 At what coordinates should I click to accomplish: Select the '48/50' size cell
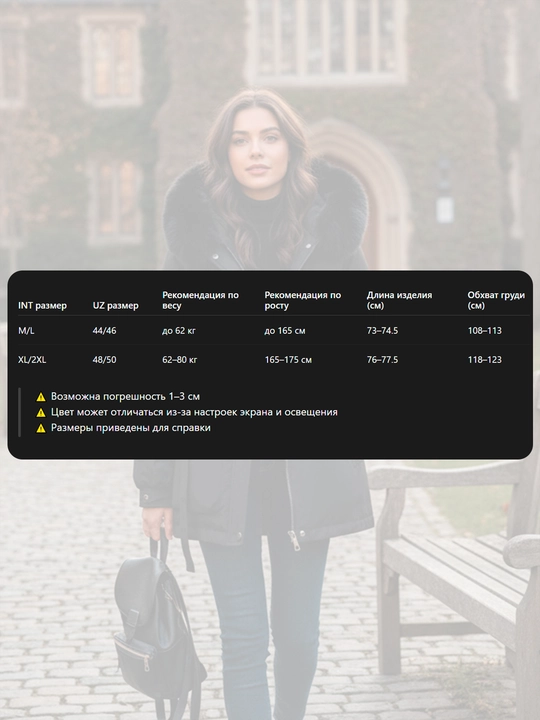[104, 360]
